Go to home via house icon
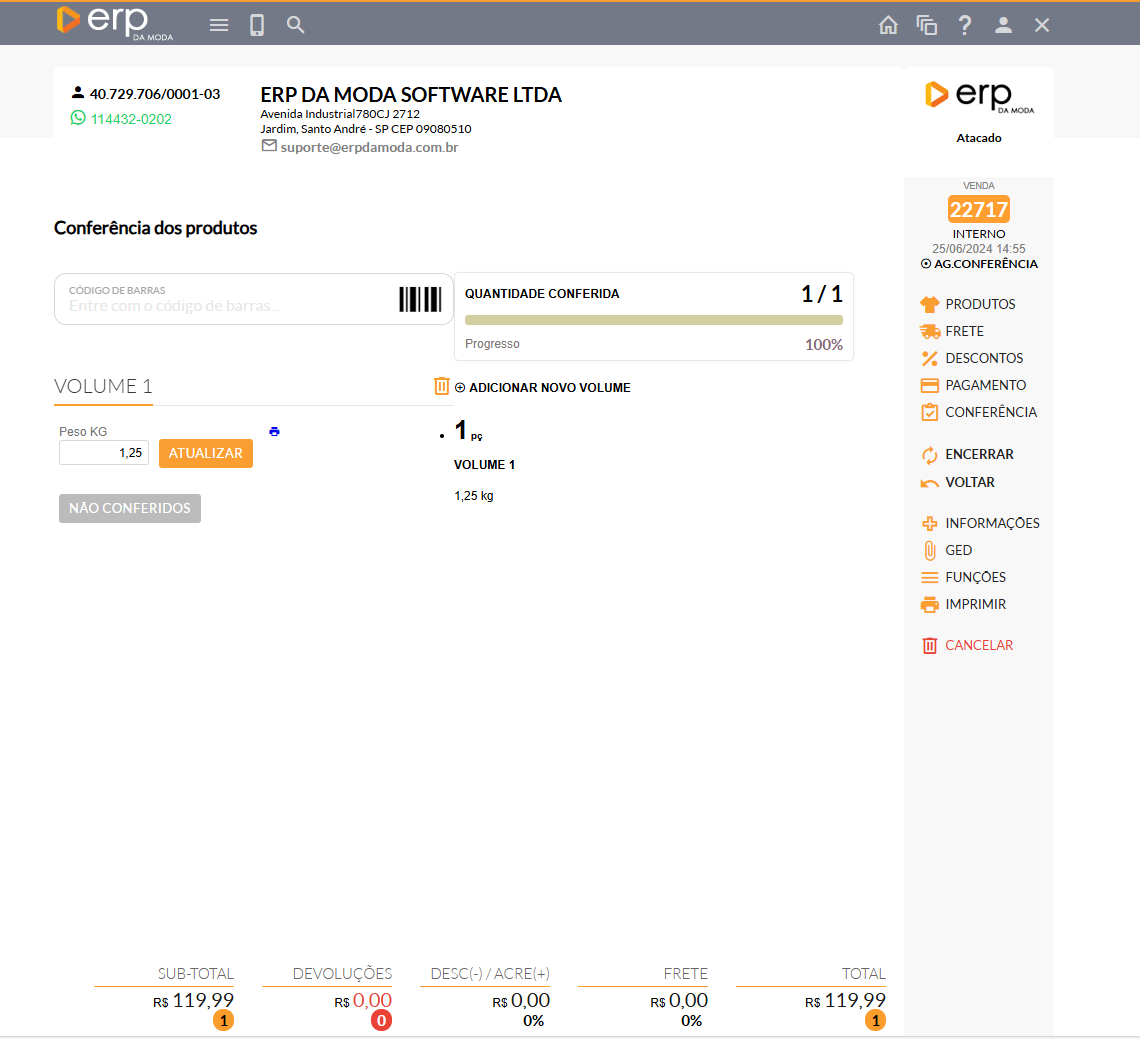 888,25
